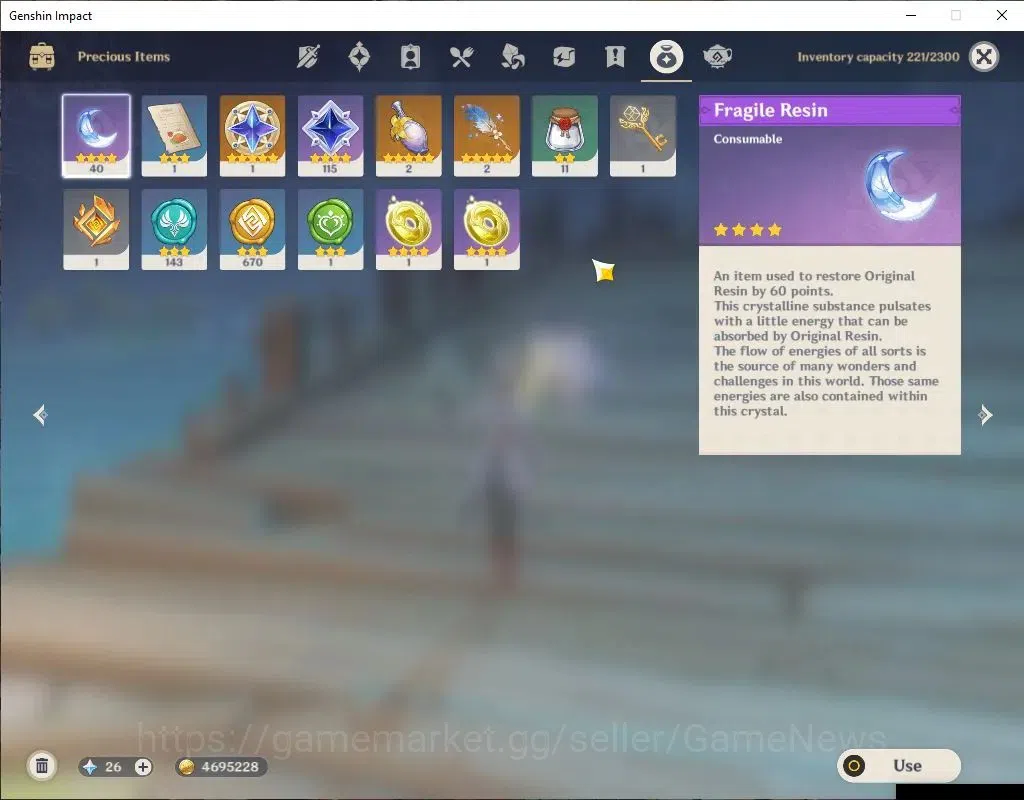The width and height of the screenshot is (1024, 800).
Task: Select the teal Anemo sigil 143
Action: pyautogui.click(x=174, y=229)
